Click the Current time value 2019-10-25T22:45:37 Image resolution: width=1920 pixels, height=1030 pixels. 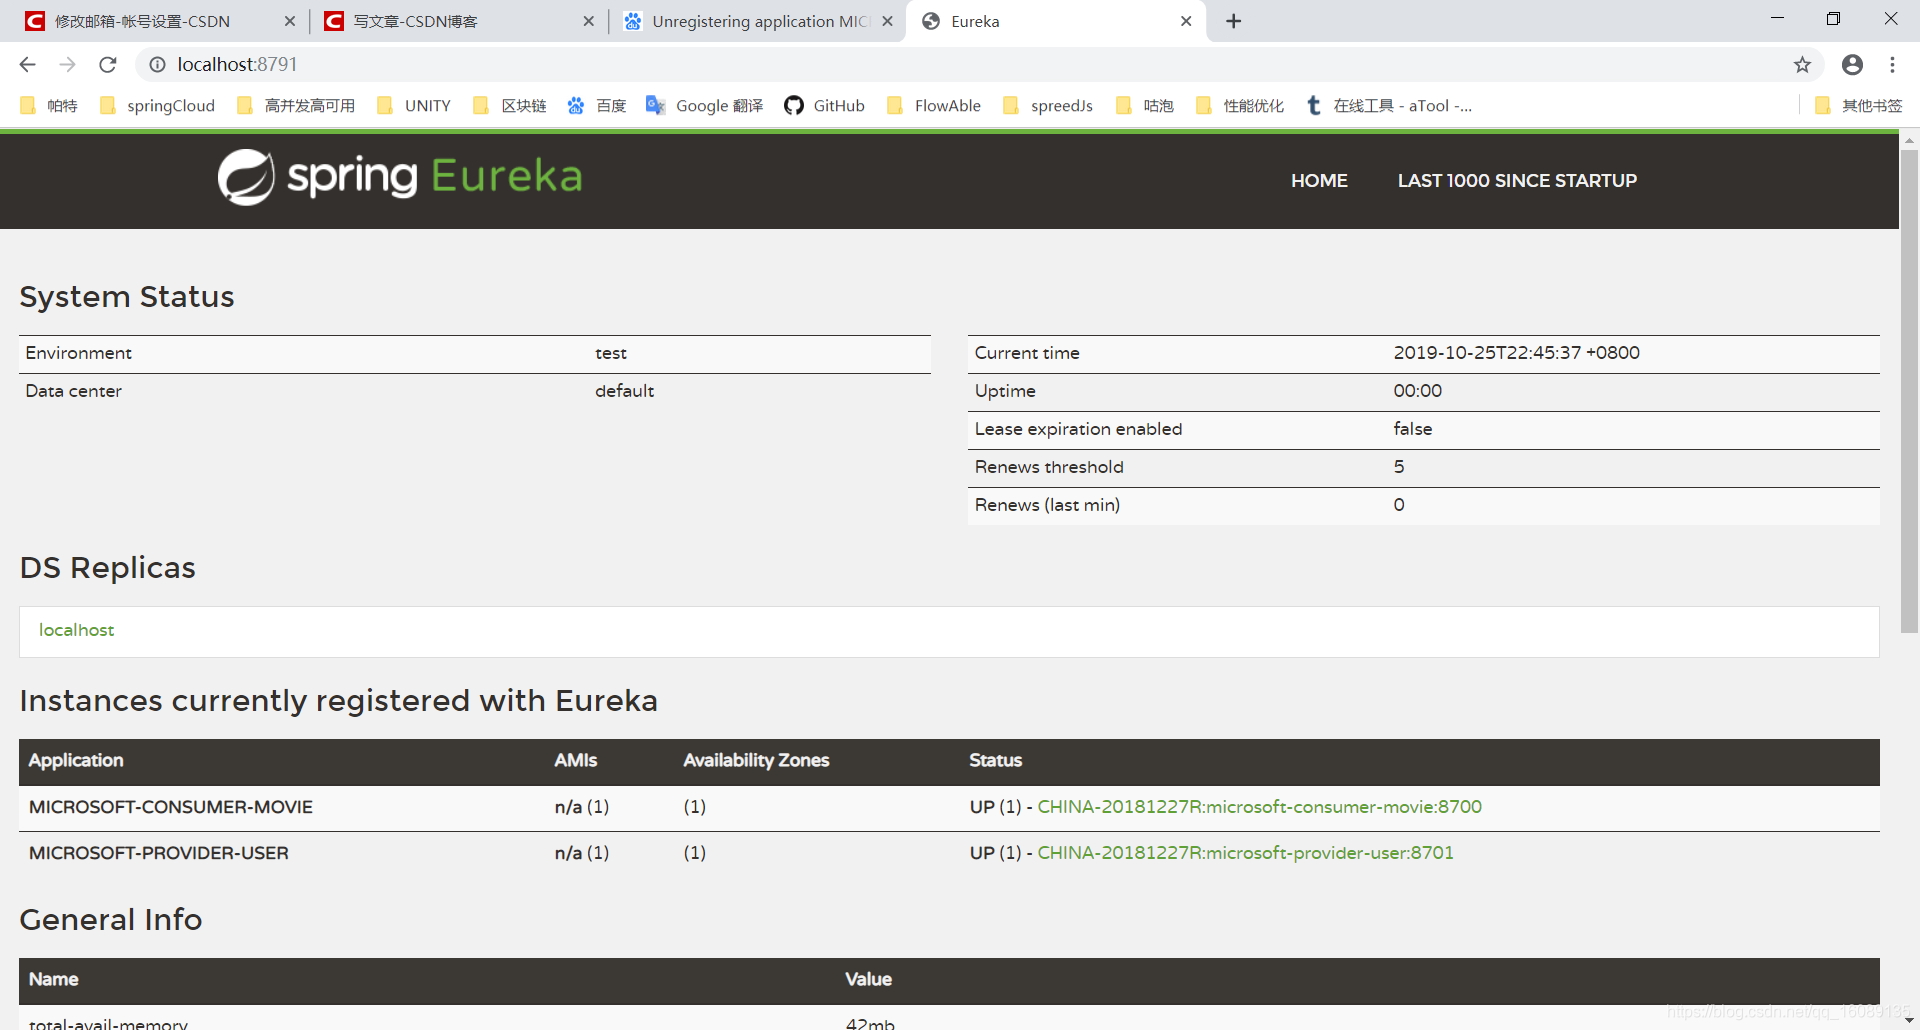1516,353
